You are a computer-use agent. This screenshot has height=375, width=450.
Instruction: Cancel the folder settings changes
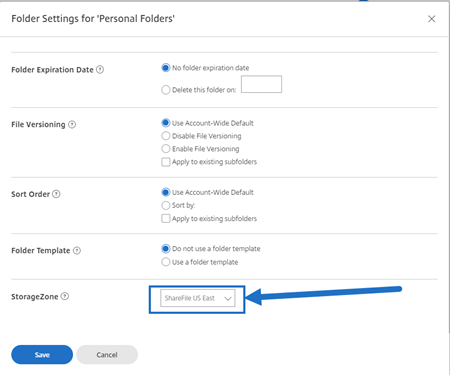107,355
